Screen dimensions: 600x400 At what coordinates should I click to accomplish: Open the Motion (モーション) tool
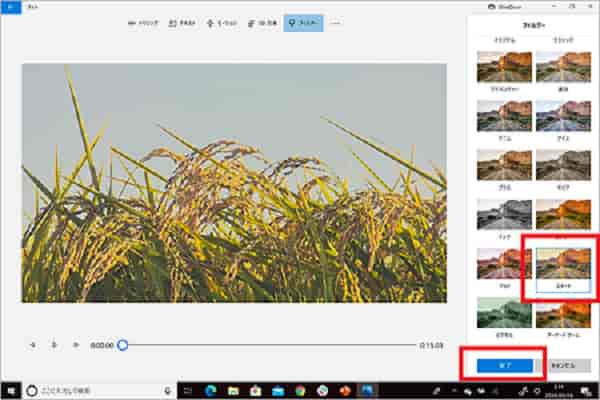tap(222, 22)
